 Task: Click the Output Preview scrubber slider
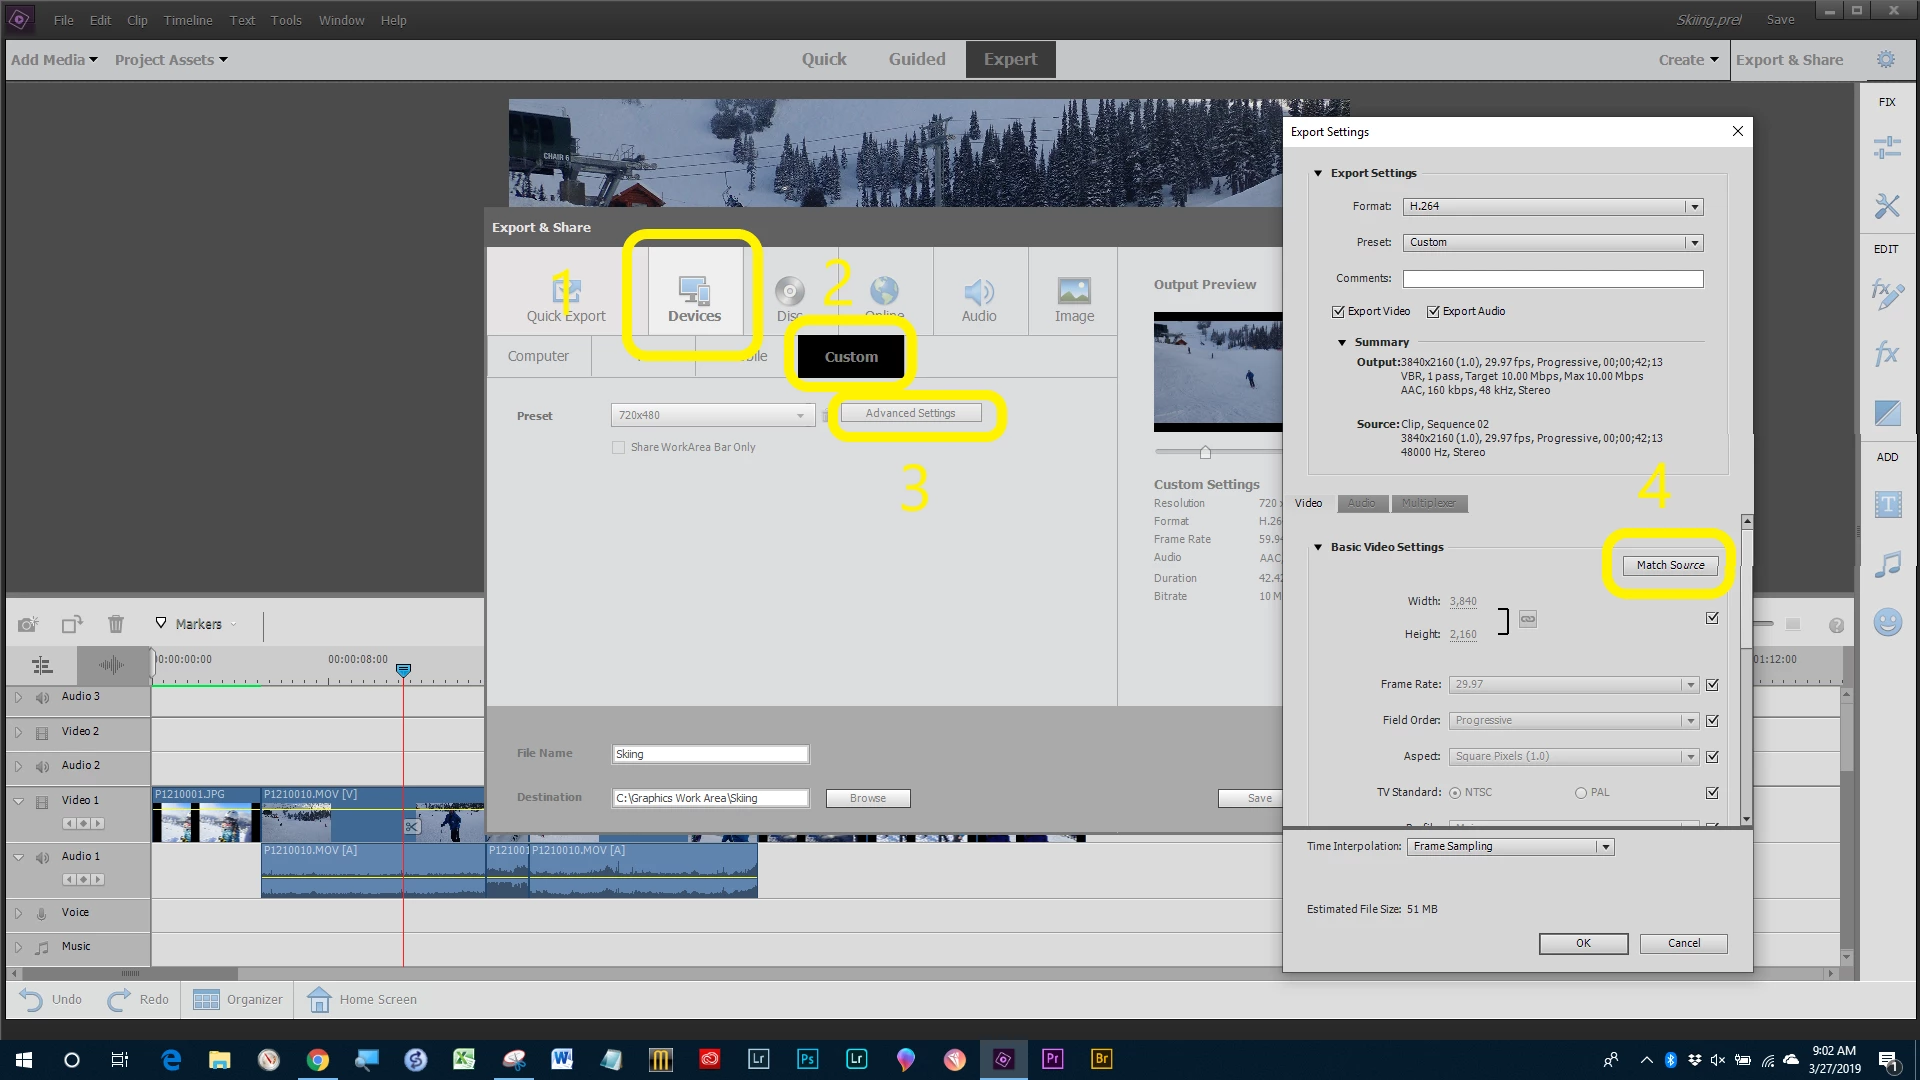pos(1205,452)
